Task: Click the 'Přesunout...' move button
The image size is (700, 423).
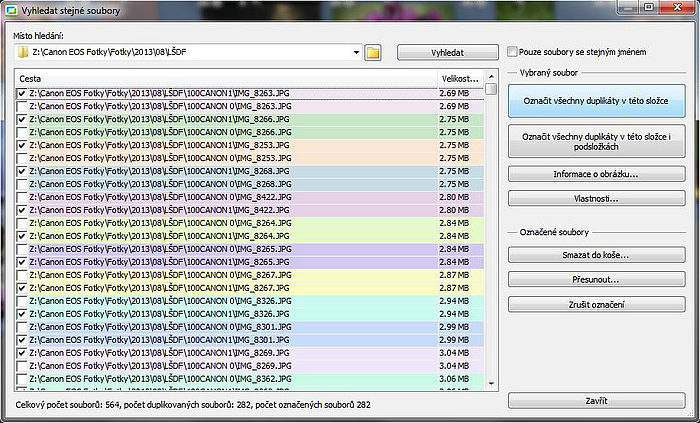Action: [x=596, y=279]
